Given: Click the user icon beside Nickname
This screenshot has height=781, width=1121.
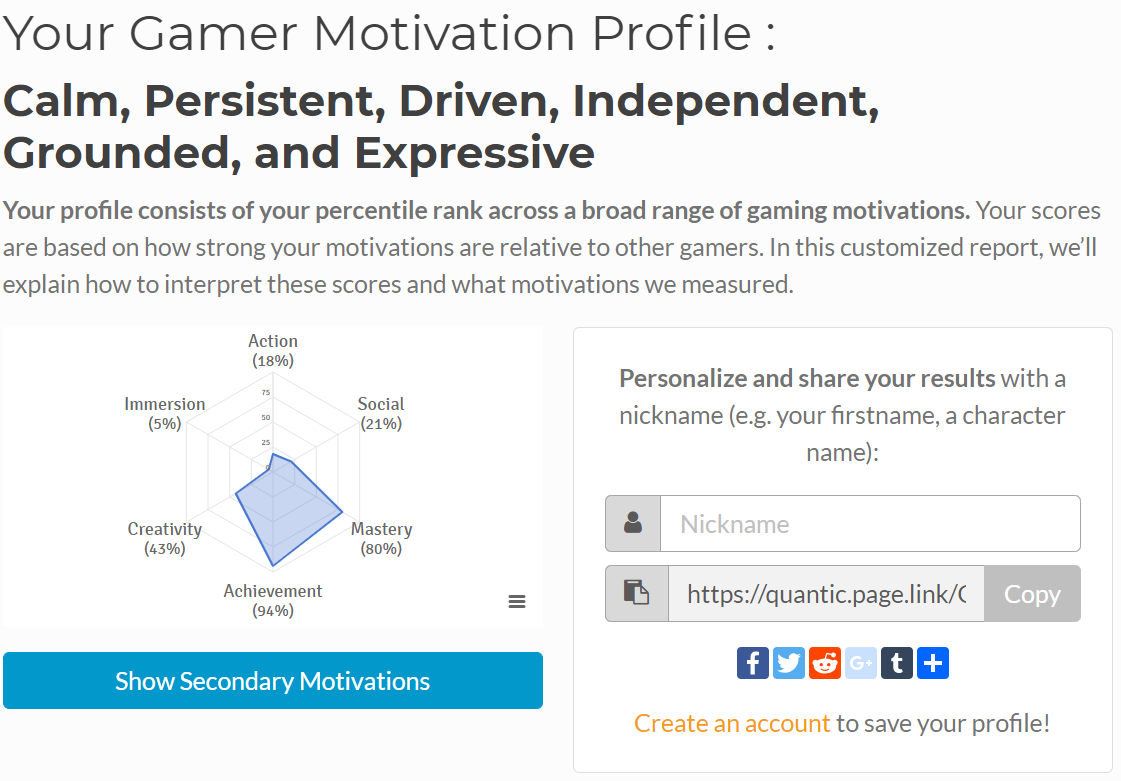Looking at the screenshot, I should point(633,523).
